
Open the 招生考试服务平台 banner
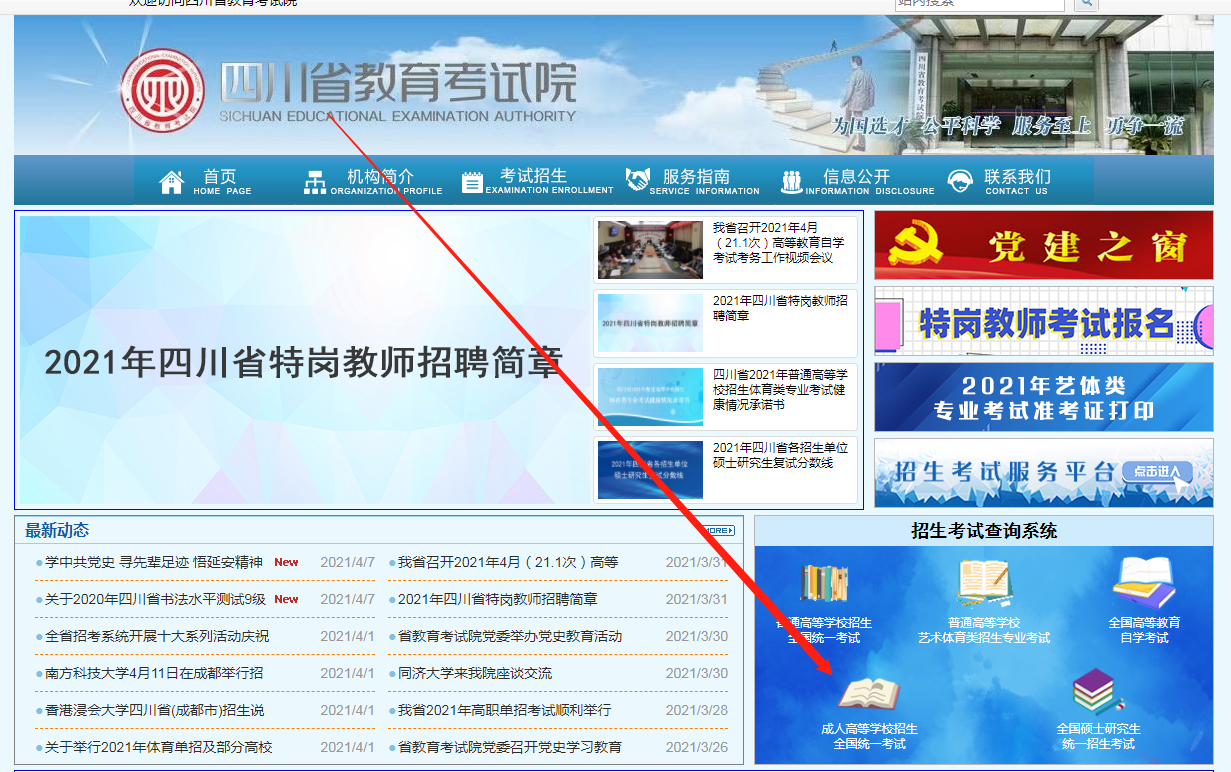(x=1044, y=473)
